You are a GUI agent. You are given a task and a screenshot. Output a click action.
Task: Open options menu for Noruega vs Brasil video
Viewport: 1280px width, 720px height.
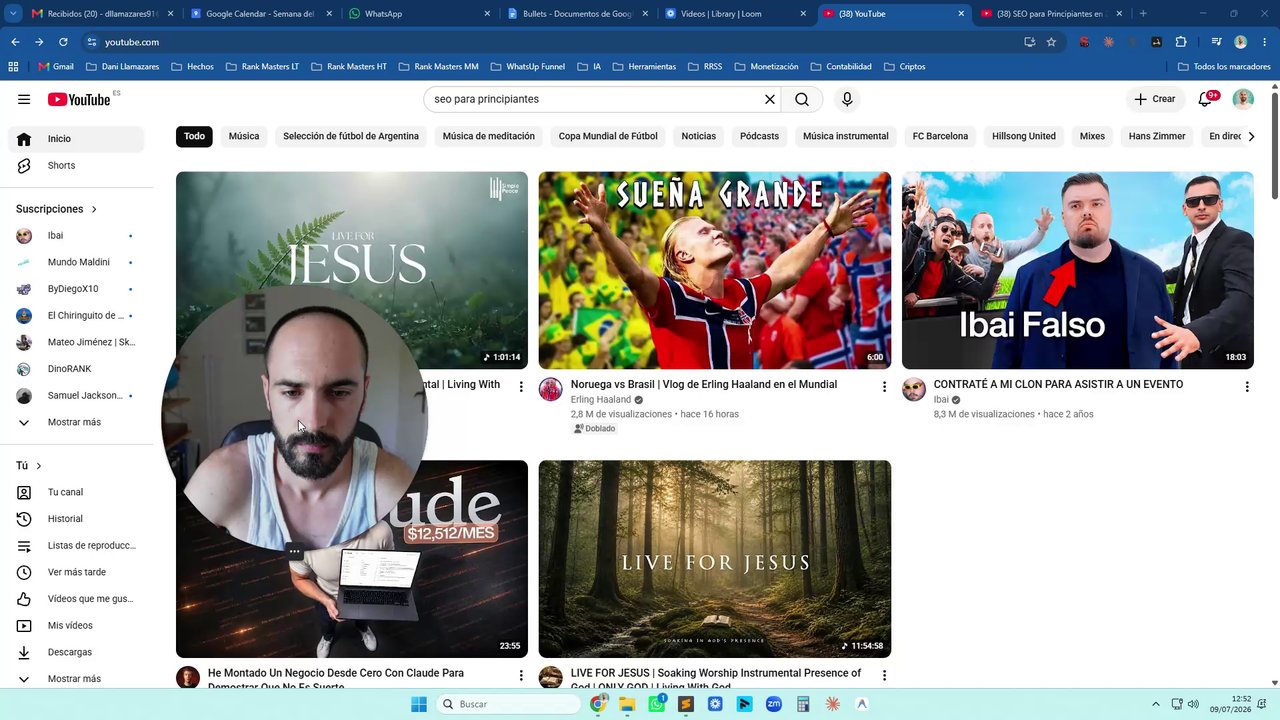[x=884, y=386]
